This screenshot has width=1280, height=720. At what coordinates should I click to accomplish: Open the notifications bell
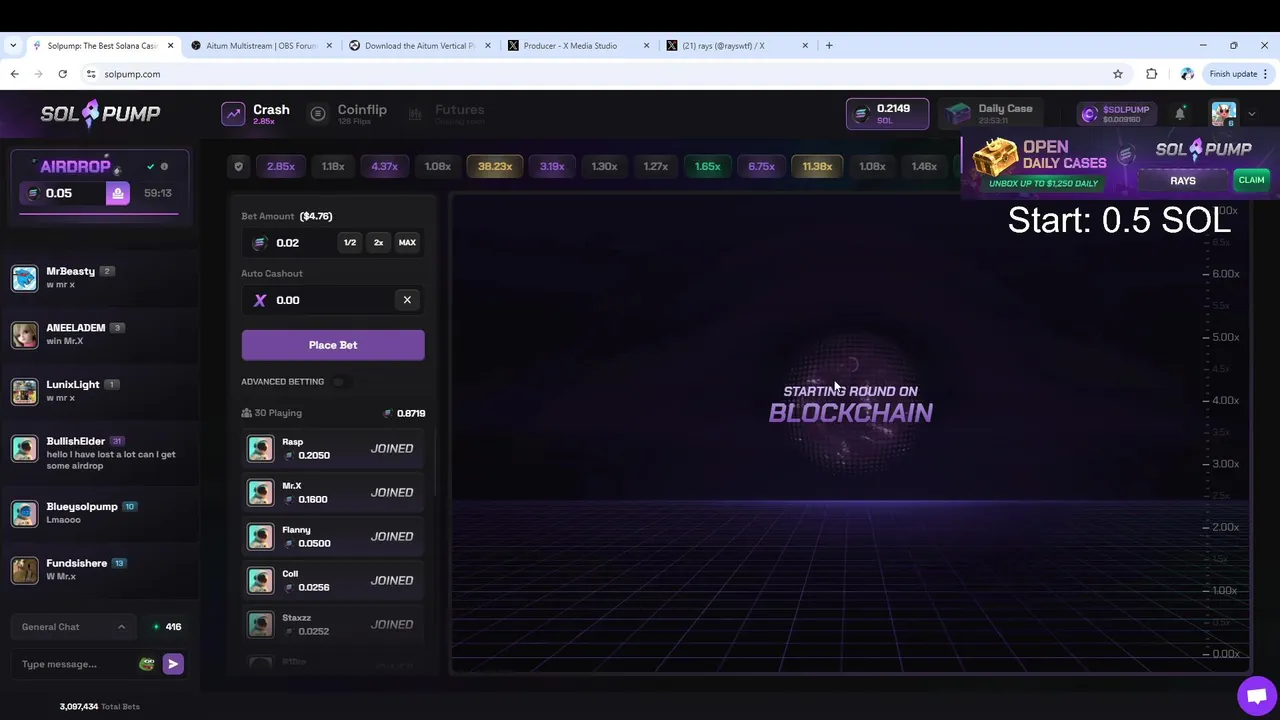point(1180,114)
